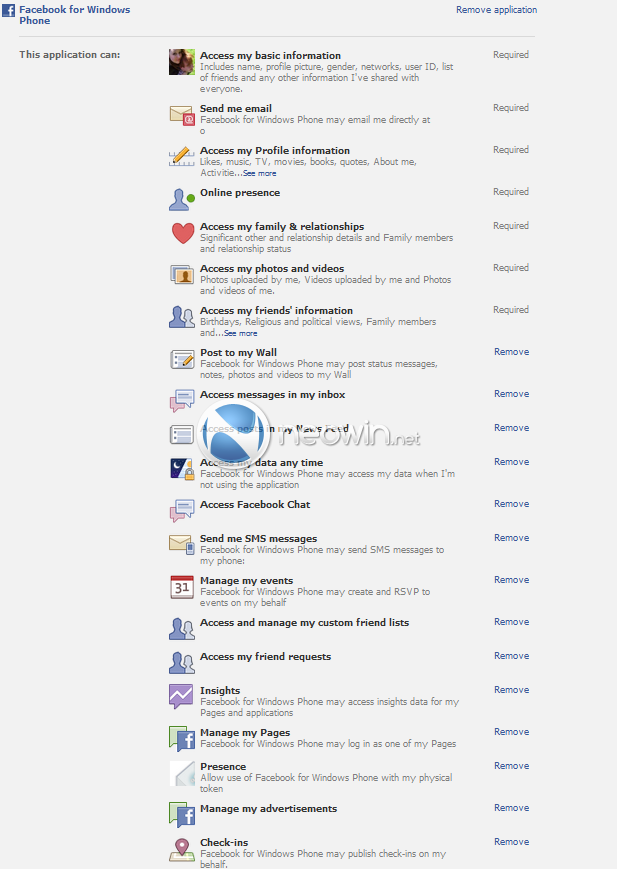This screenshot has width=617, height=869.
Task: Click the Manage my events heading
Action: point(246,581)
